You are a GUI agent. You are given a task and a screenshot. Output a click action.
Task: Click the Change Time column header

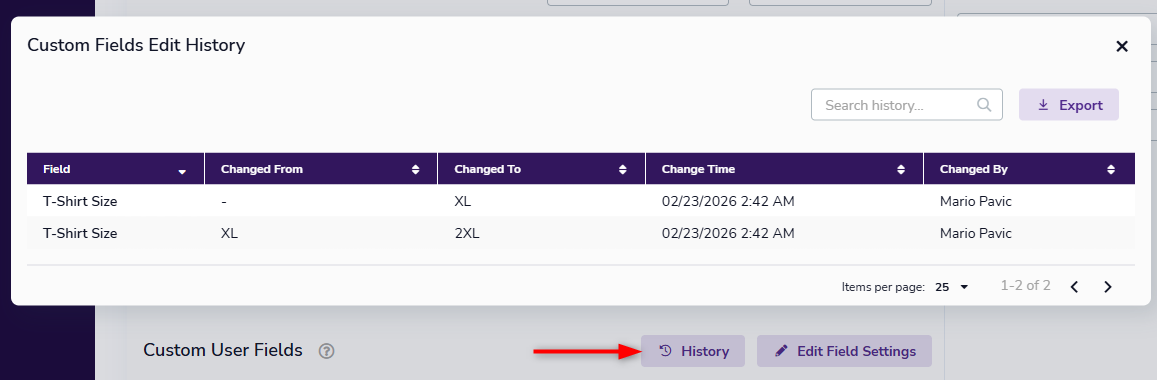point(698,170)
